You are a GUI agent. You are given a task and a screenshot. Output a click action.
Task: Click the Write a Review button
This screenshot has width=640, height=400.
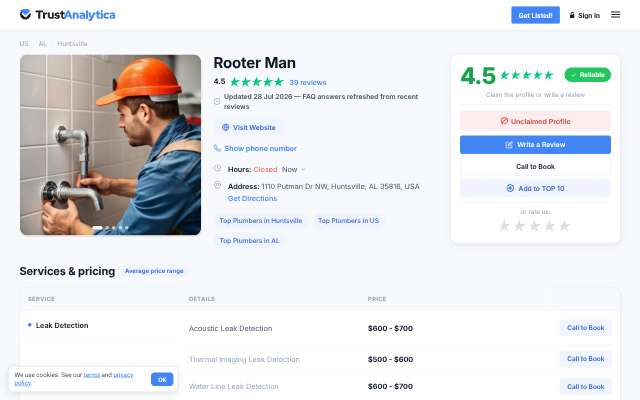point(535,144)
